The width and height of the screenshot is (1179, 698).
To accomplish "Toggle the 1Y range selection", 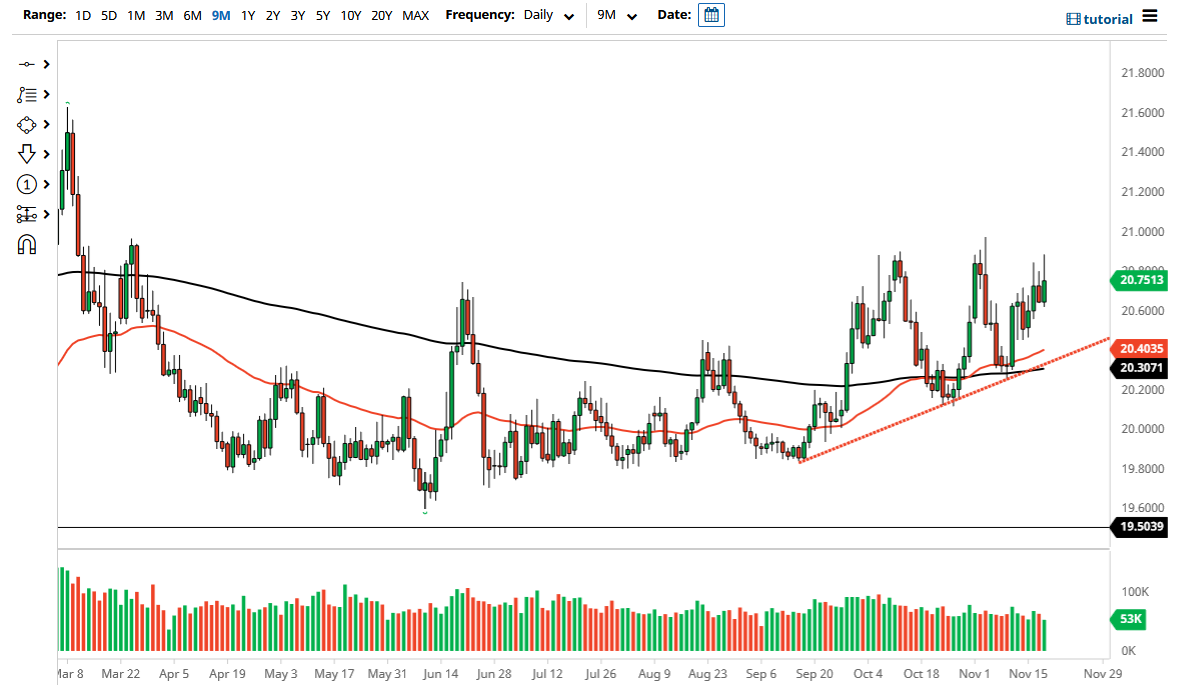I will coord(248,16).
